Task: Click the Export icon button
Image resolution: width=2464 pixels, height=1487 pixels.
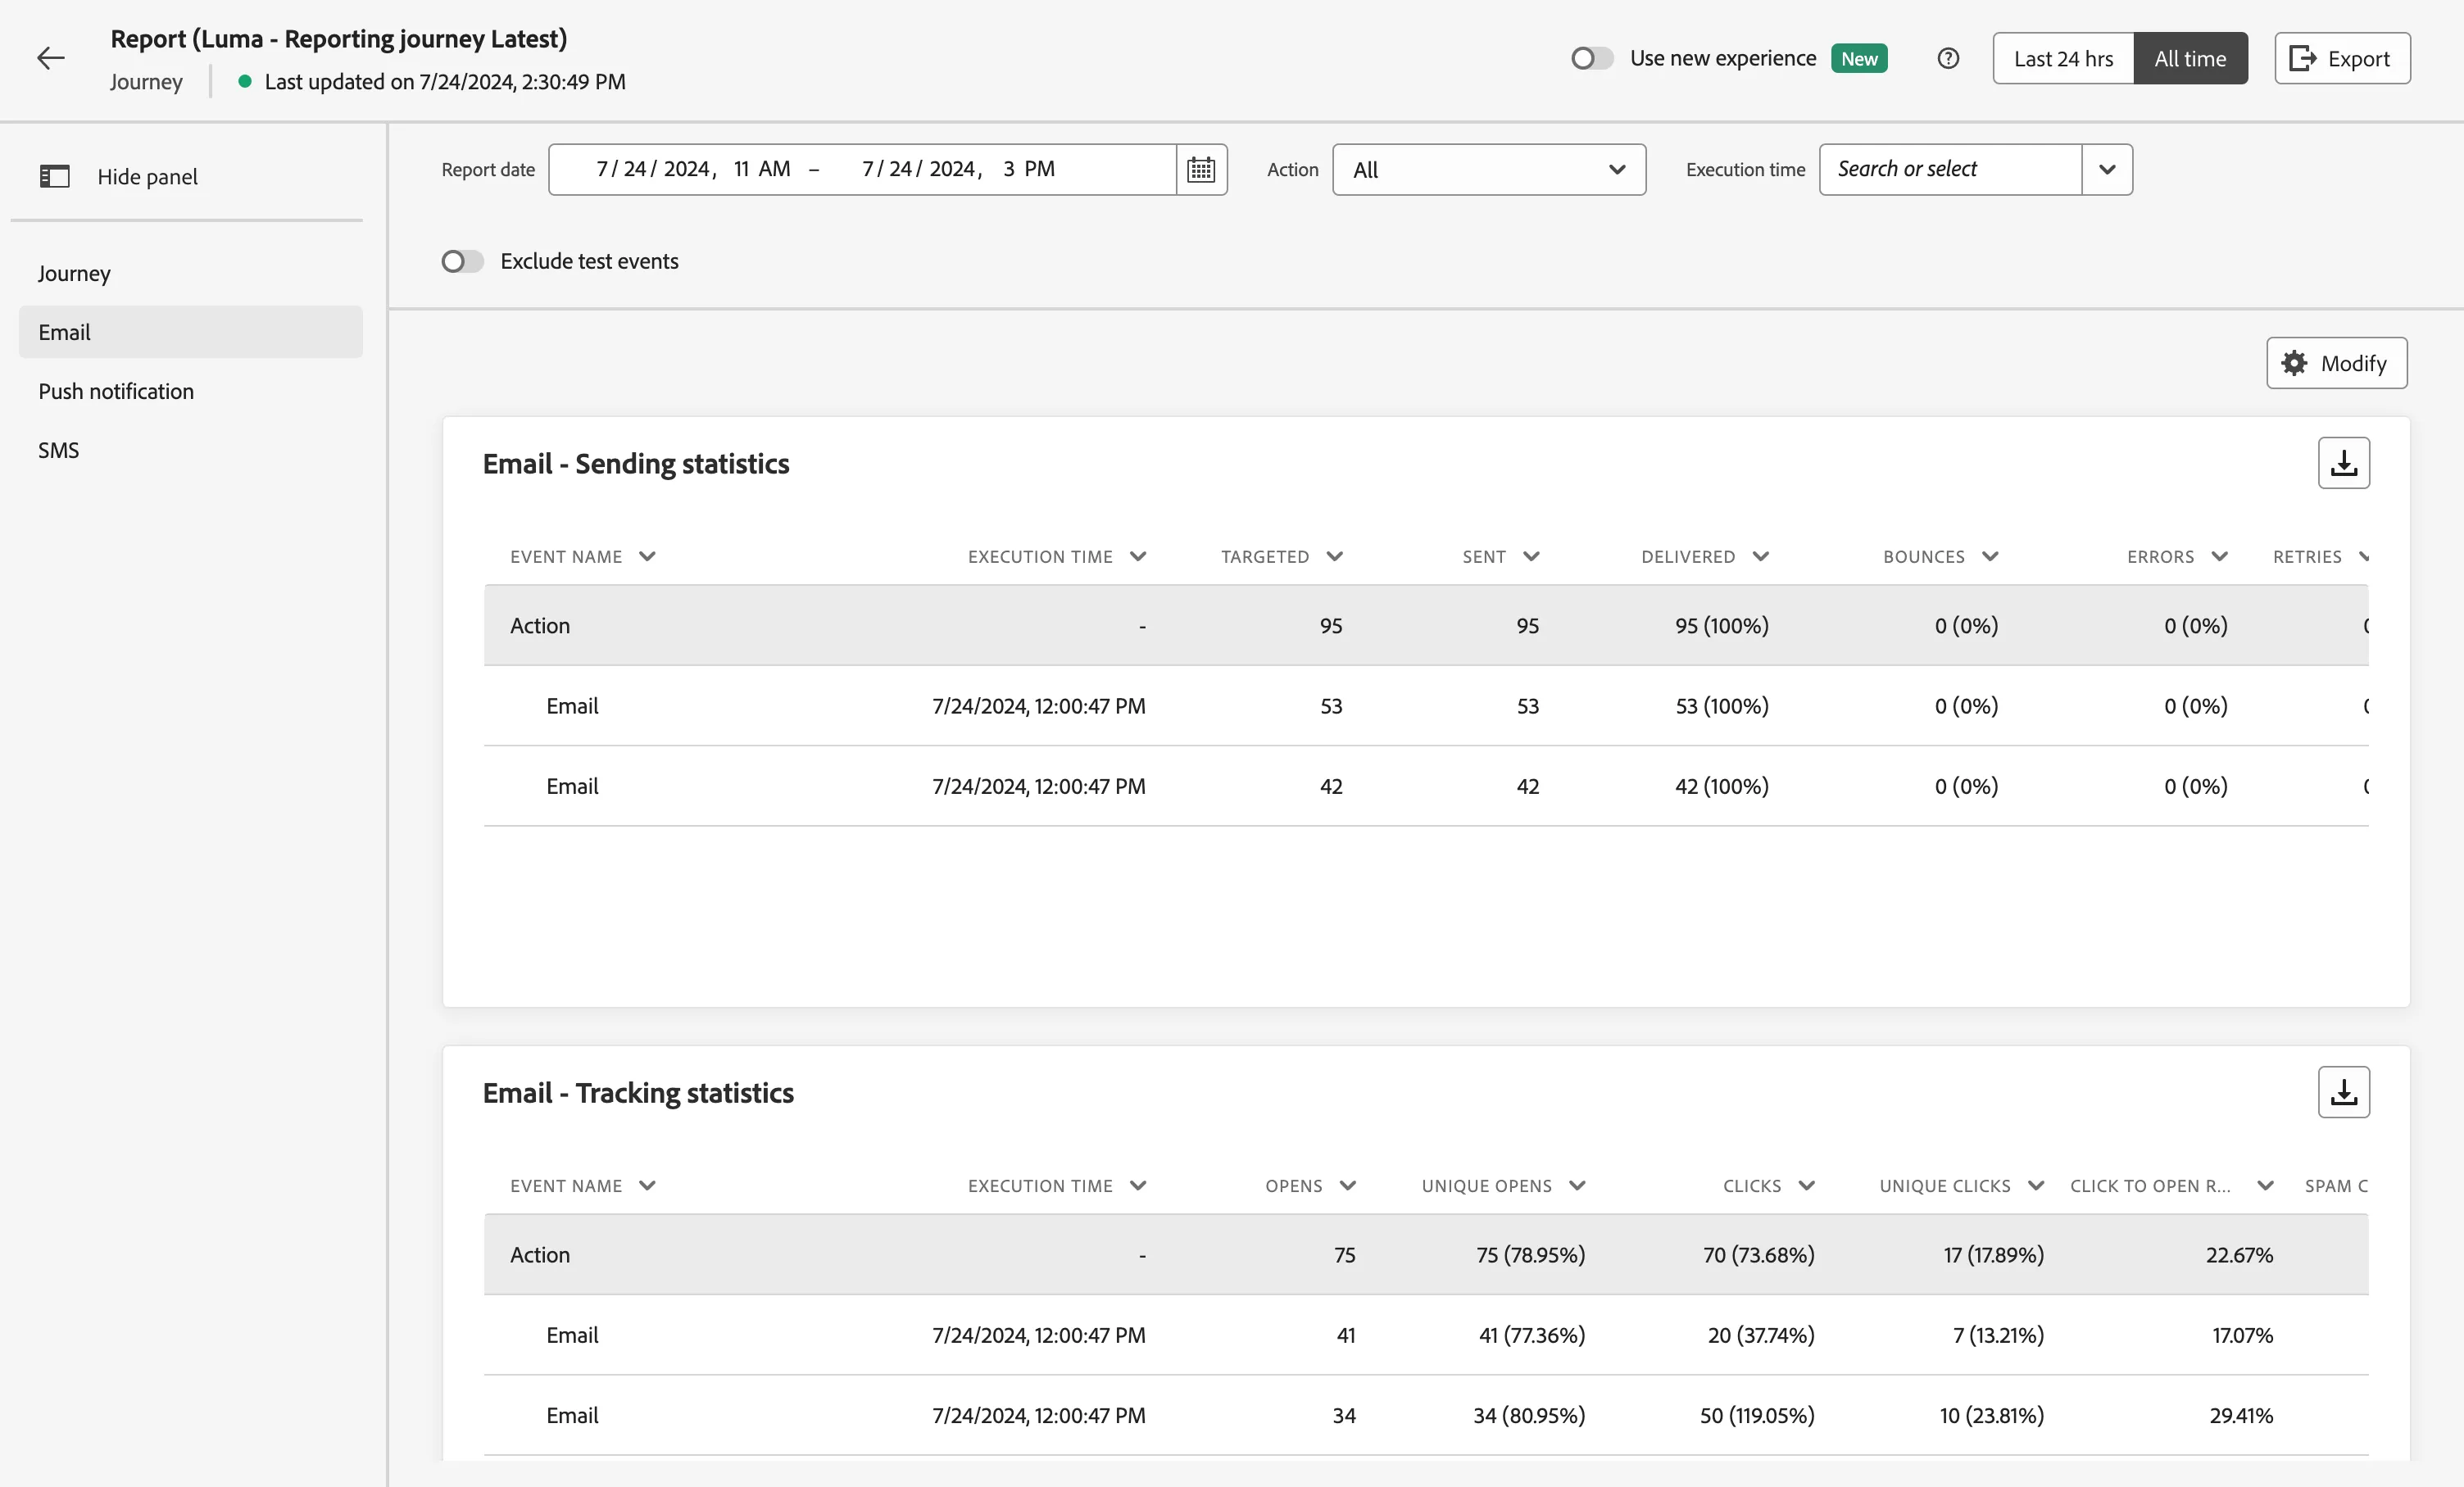Action: 2342,58
